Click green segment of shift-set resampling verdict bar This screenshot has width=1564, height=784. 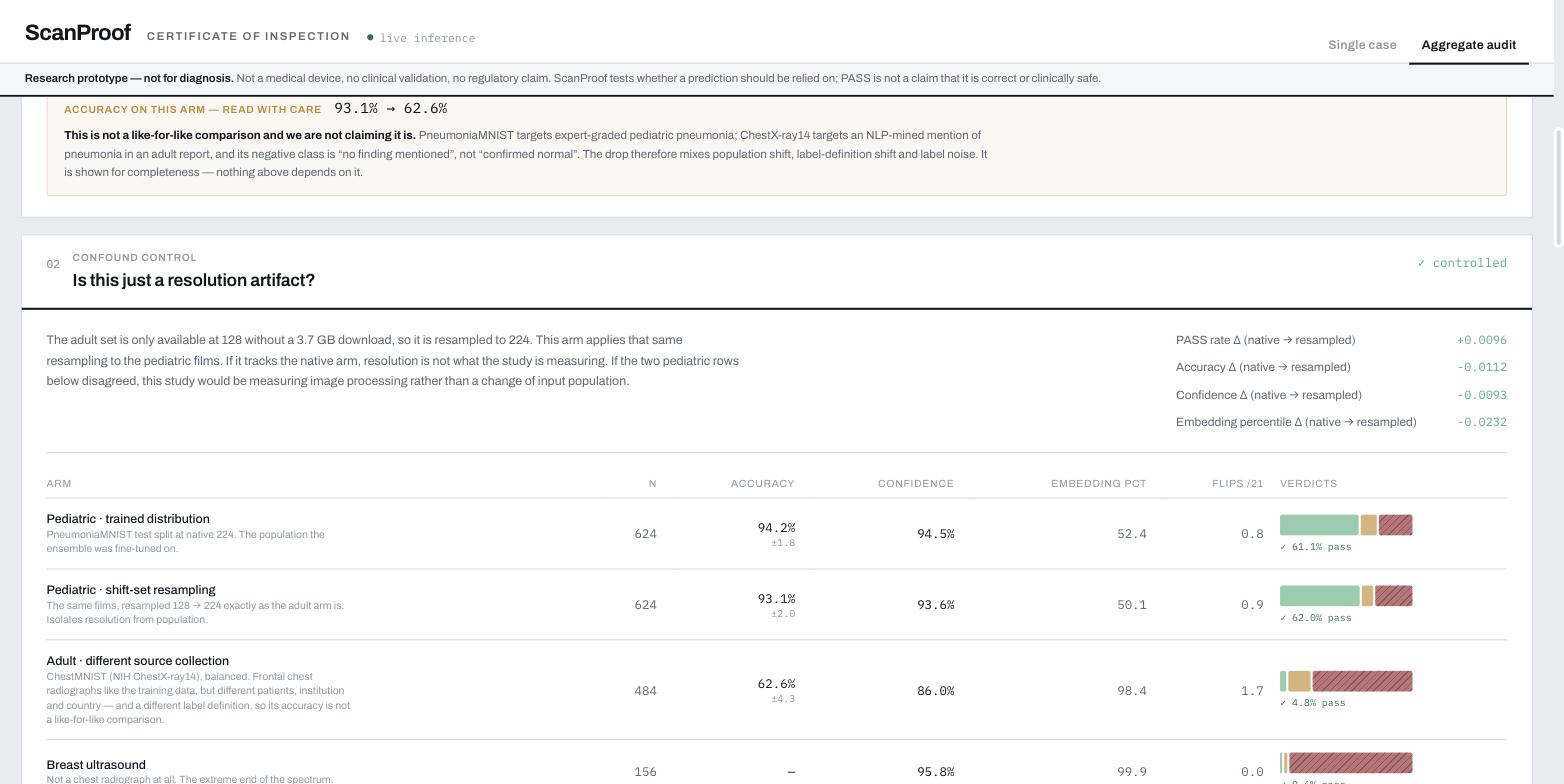click(x=1320, y=596)
